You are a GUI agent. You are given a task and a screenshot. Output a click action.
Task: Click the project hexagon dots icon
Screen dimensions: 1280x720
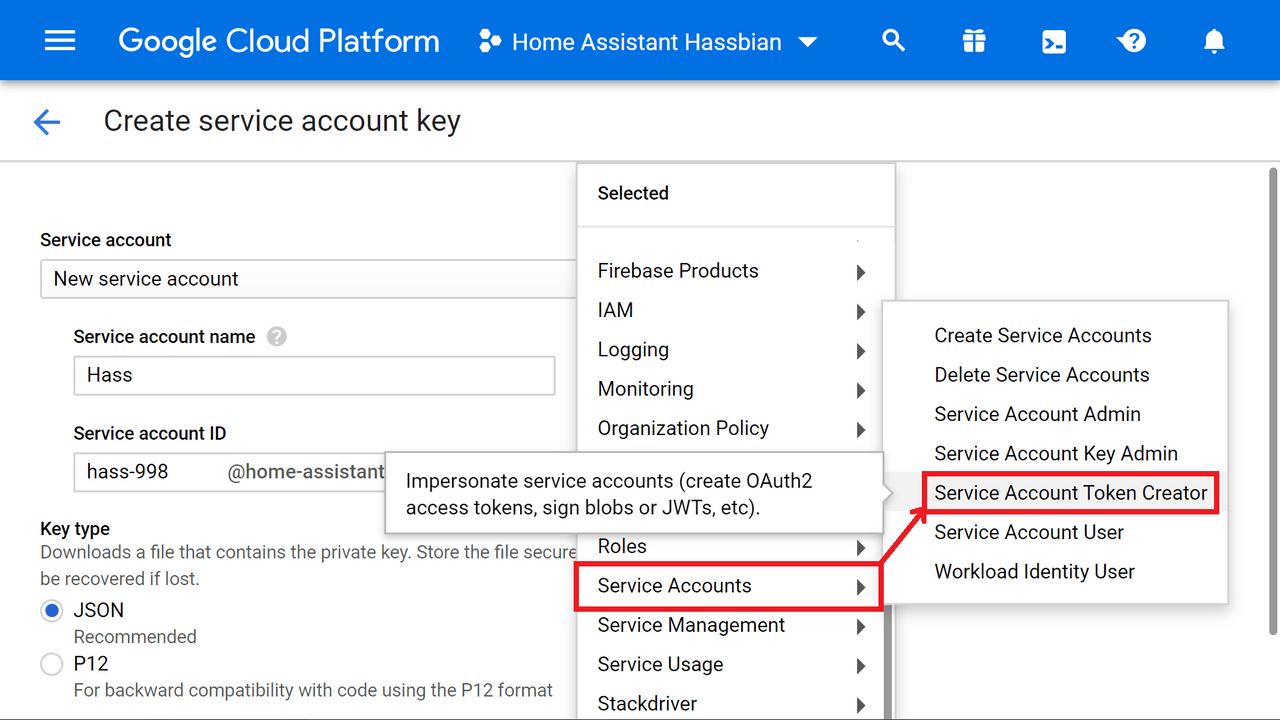(x=490, y=42)
